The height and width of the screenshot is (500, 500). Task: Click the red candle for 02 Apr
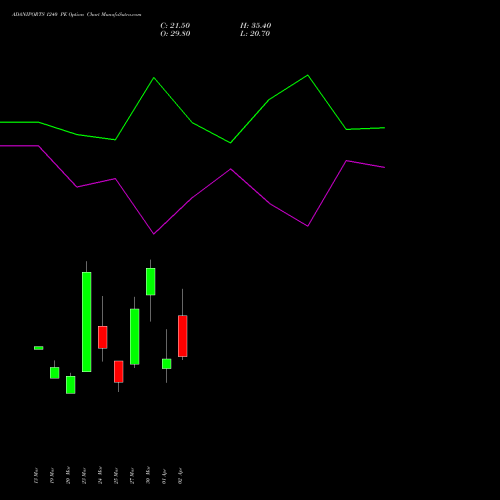(x=183, y=336)
